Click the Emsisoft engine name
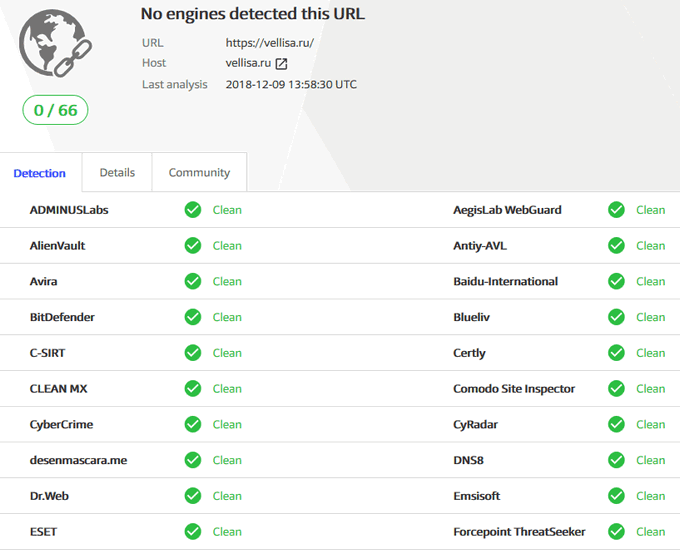The image size is (680, 554). tap(477, 496)
